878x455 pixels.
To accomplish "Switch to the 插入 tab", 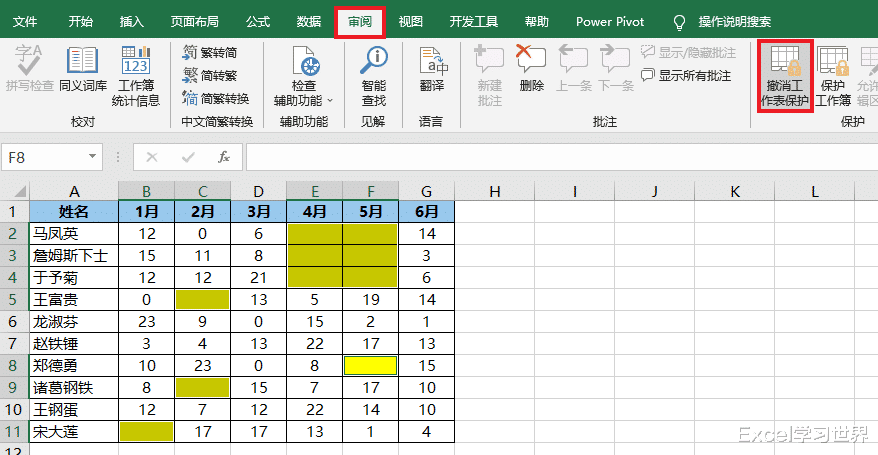I will tap(132, 22).
